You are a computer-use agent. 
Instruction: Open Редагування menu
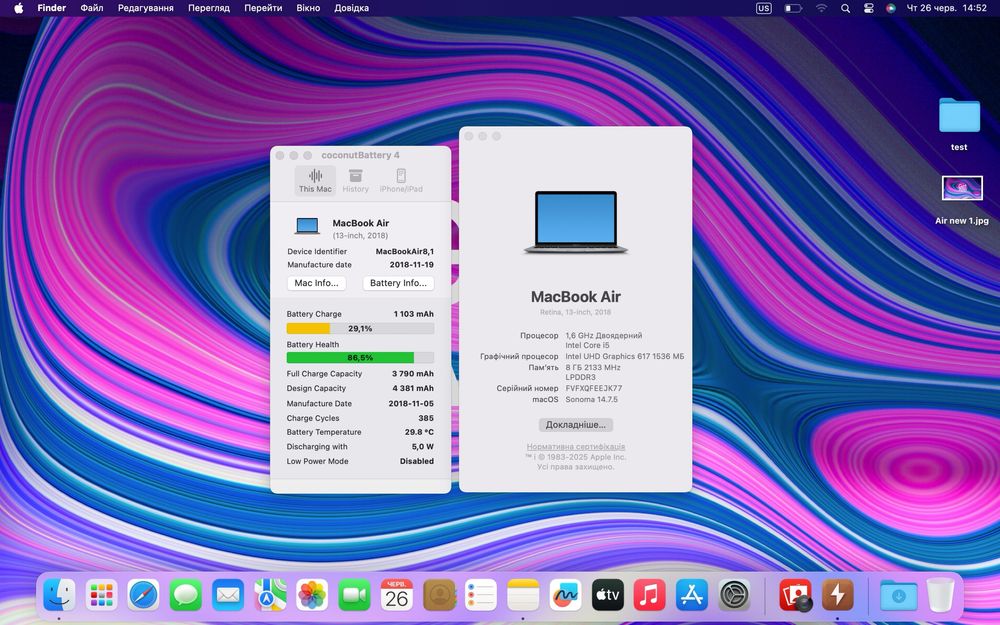pyautogui.click(x=145, y=8)
